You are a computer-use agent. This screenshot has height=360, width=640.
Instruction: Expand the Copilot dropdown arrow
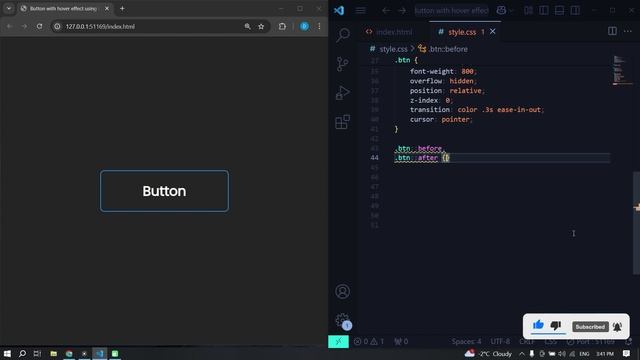point(511,11)
